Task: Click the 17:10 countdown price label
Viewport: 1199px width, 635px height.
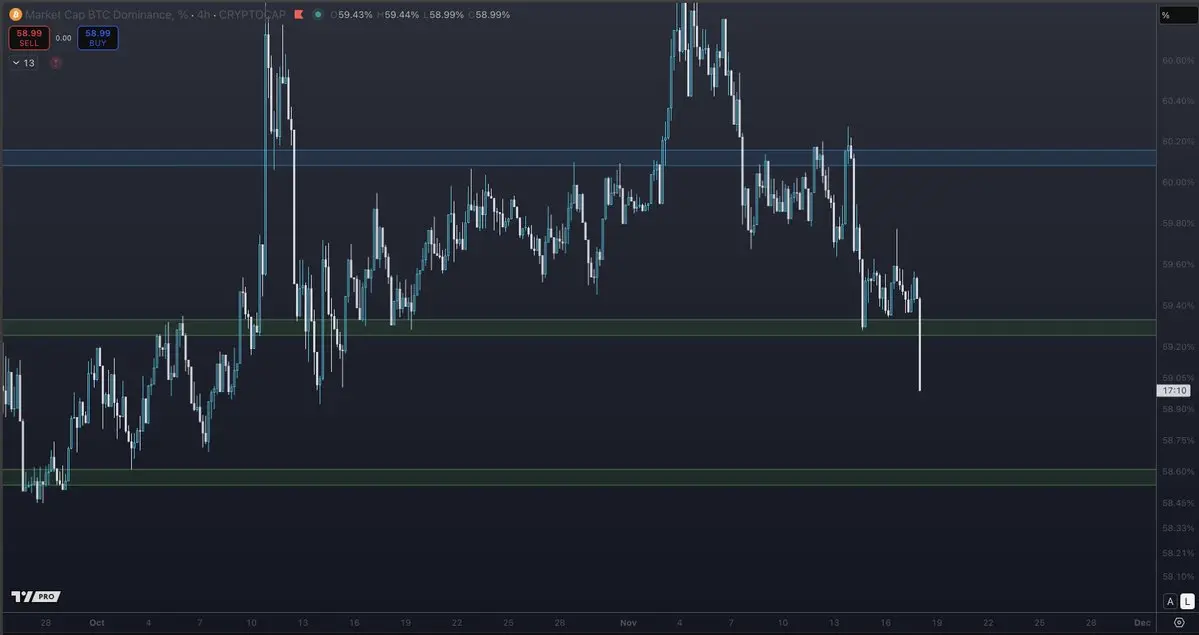Action: tap(1174, 390)
